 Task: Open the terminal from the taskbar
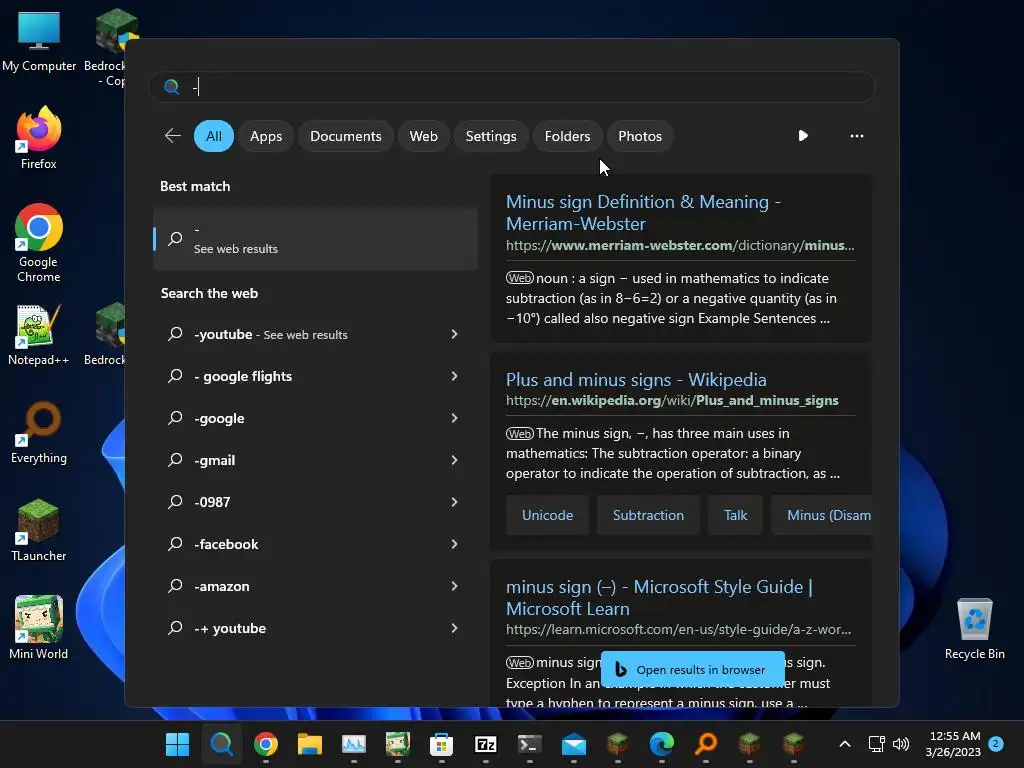(x=530, y=744)
